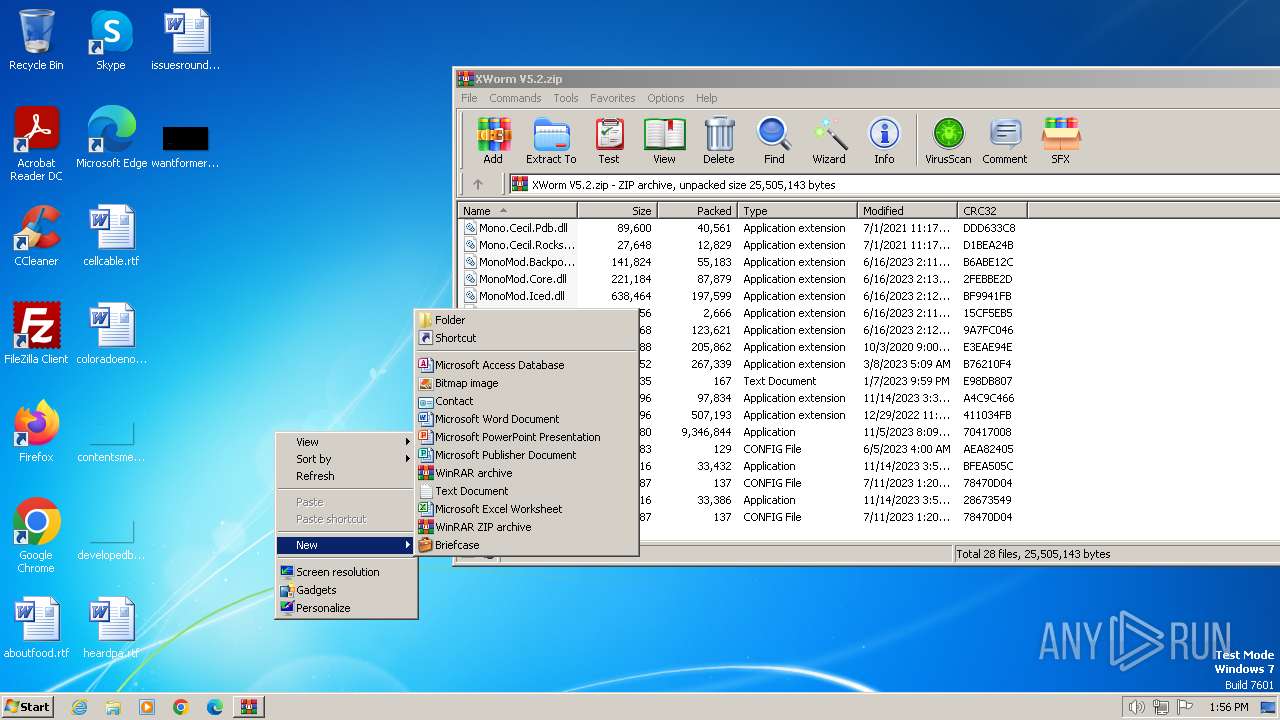Go up one folder level in WinRAR
Image resolution: width=1280 pixels, height=720 pixels.
478,184
